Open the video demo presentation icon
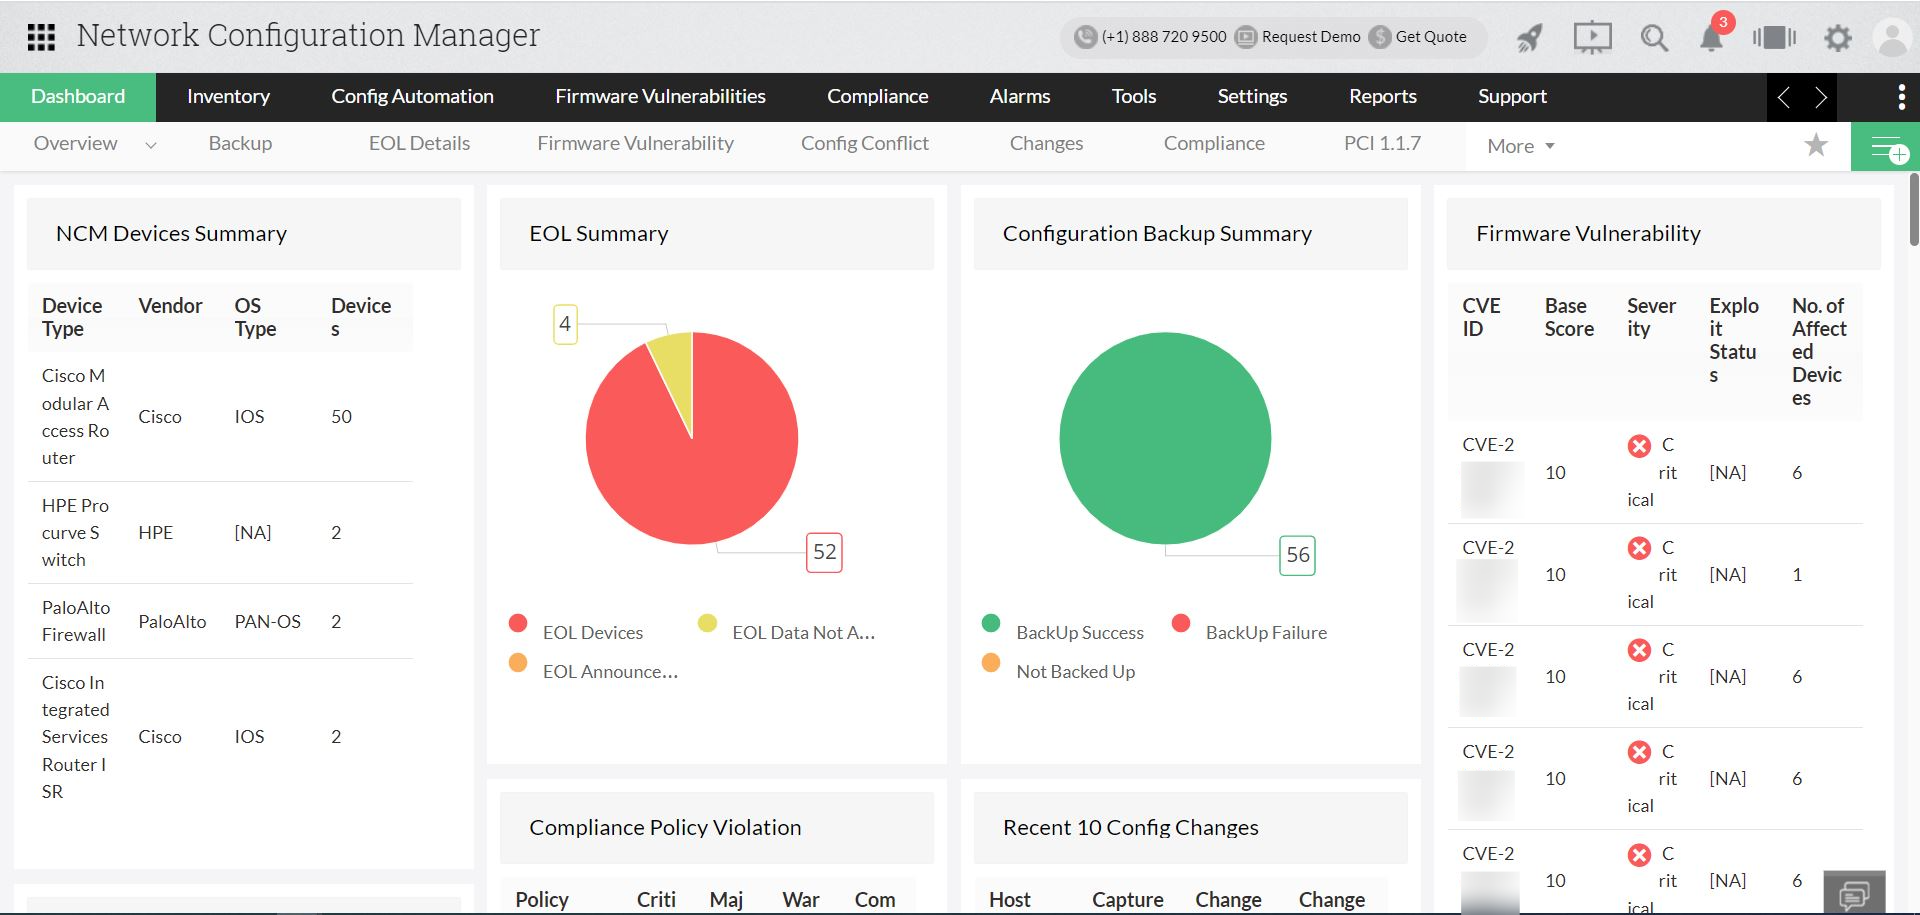 (x=1591, y=38)
